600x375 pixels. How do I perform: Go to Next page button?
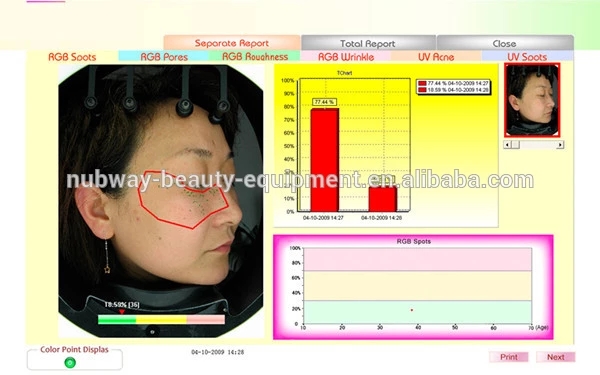tap(556, 357)
